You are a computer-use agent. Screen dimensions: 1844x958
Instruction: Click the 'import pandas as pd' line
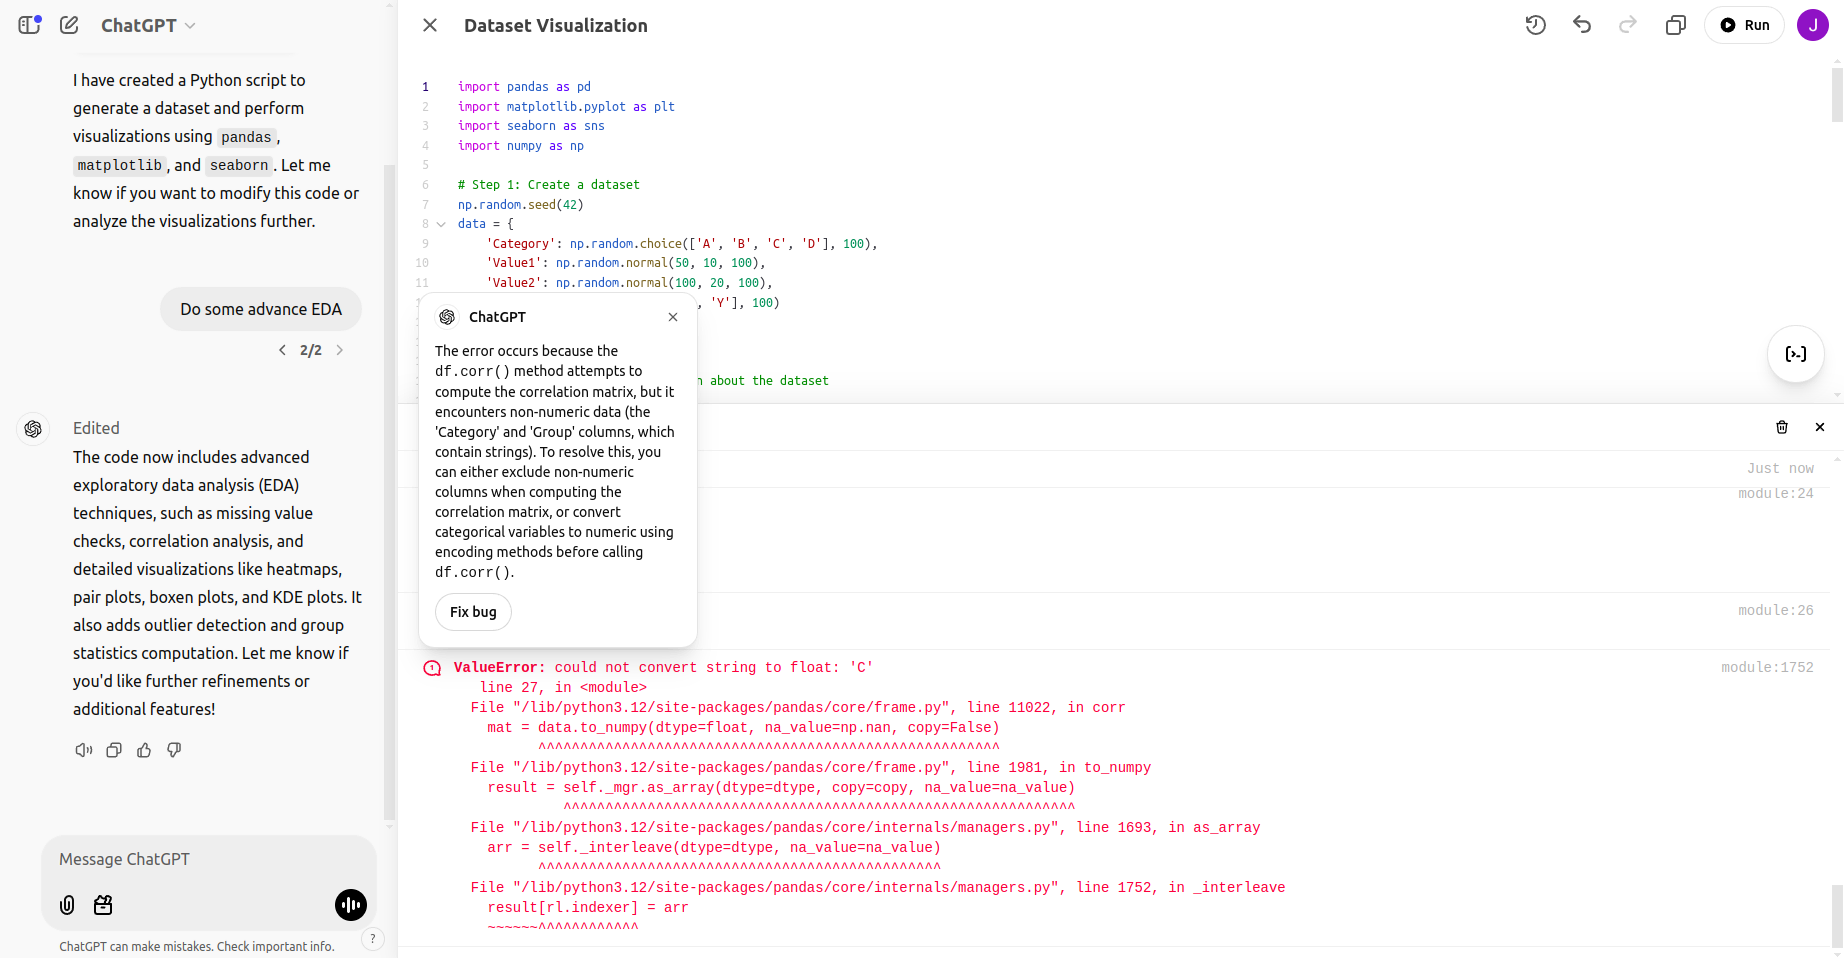pyautogui.click(x=524, y=87)
